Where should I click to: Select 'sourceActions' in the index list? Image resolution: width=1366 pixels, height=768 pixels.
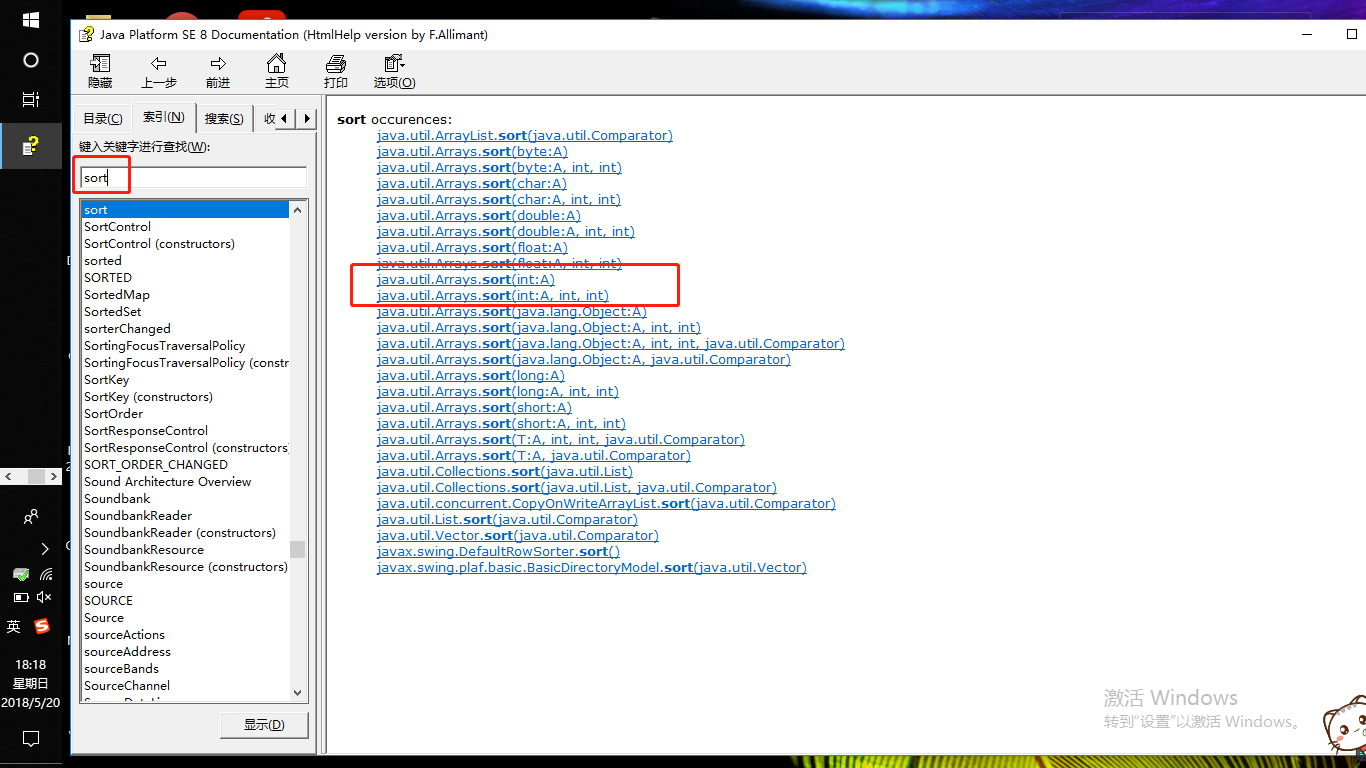124,635
